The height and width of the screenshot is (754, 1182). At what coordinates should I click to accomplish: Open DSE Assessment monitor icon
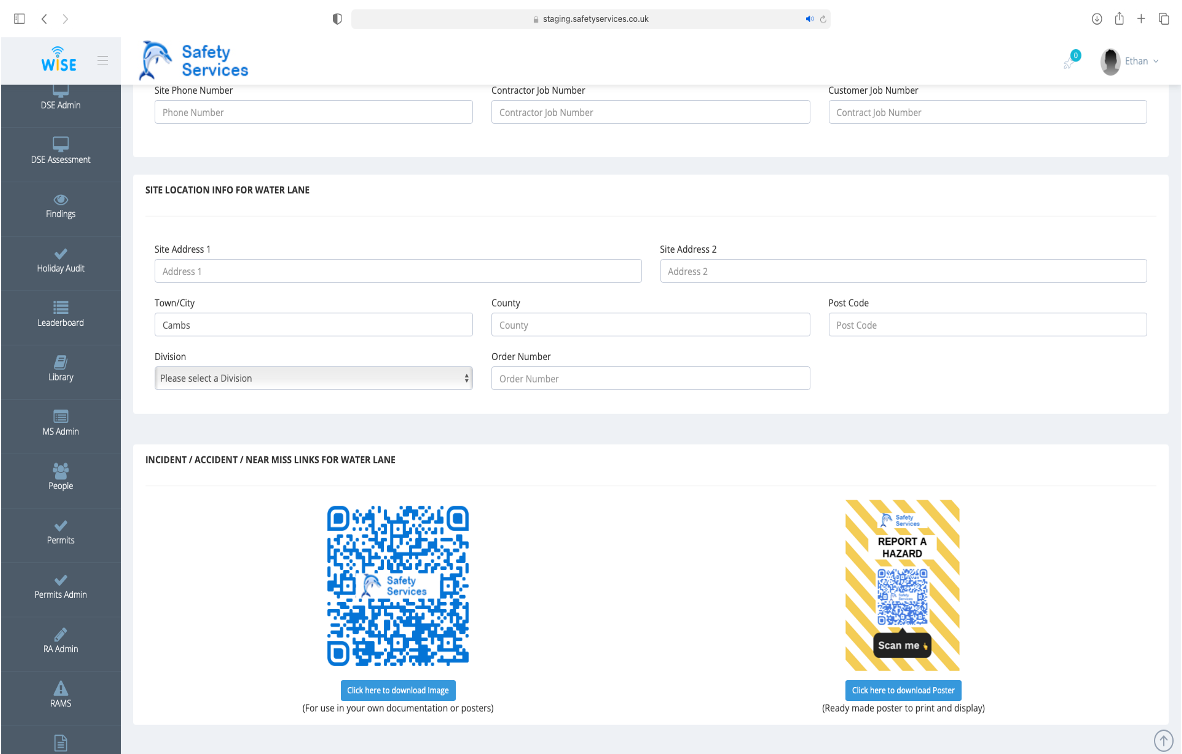pyautogui.click(x=61, y=144)
